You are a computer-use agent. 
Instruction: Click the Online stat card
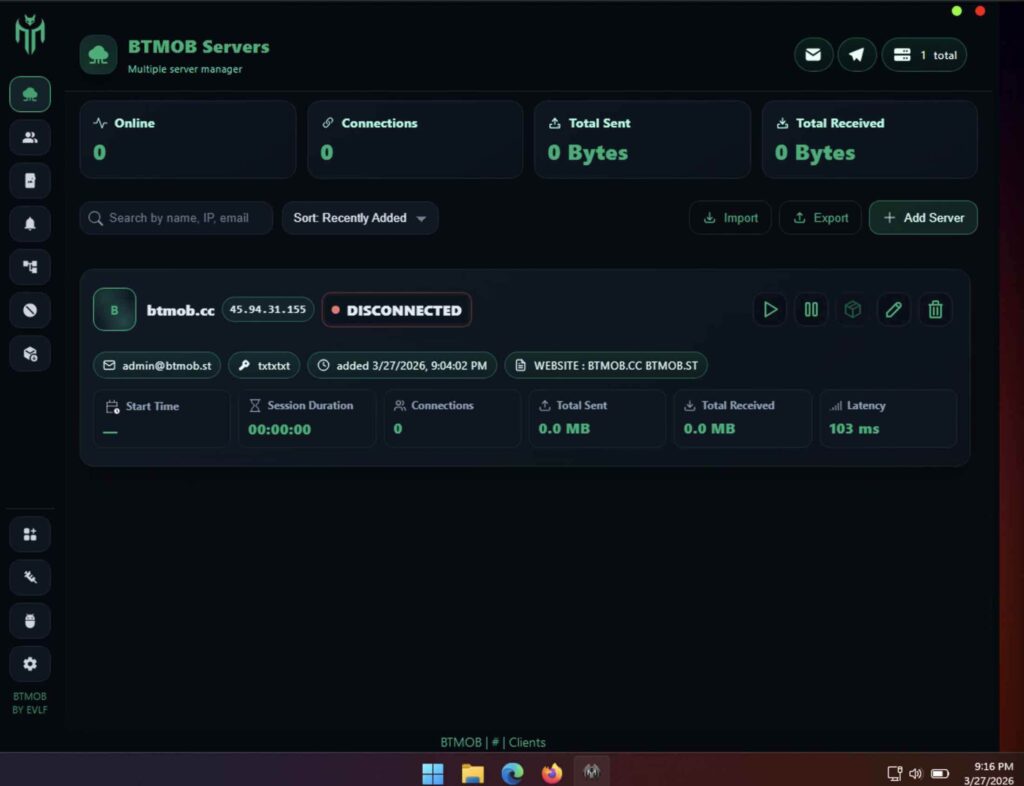187,139
